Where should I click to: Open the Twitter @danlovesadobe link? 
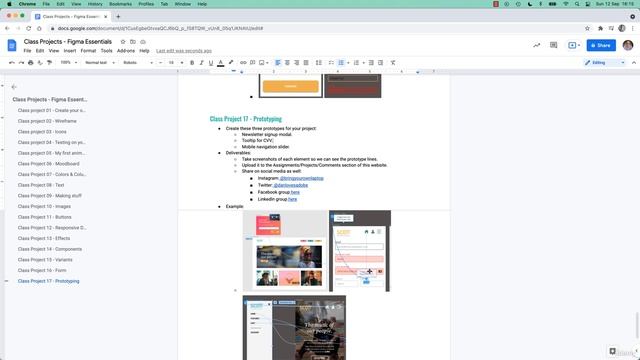(x=291, y=185)
